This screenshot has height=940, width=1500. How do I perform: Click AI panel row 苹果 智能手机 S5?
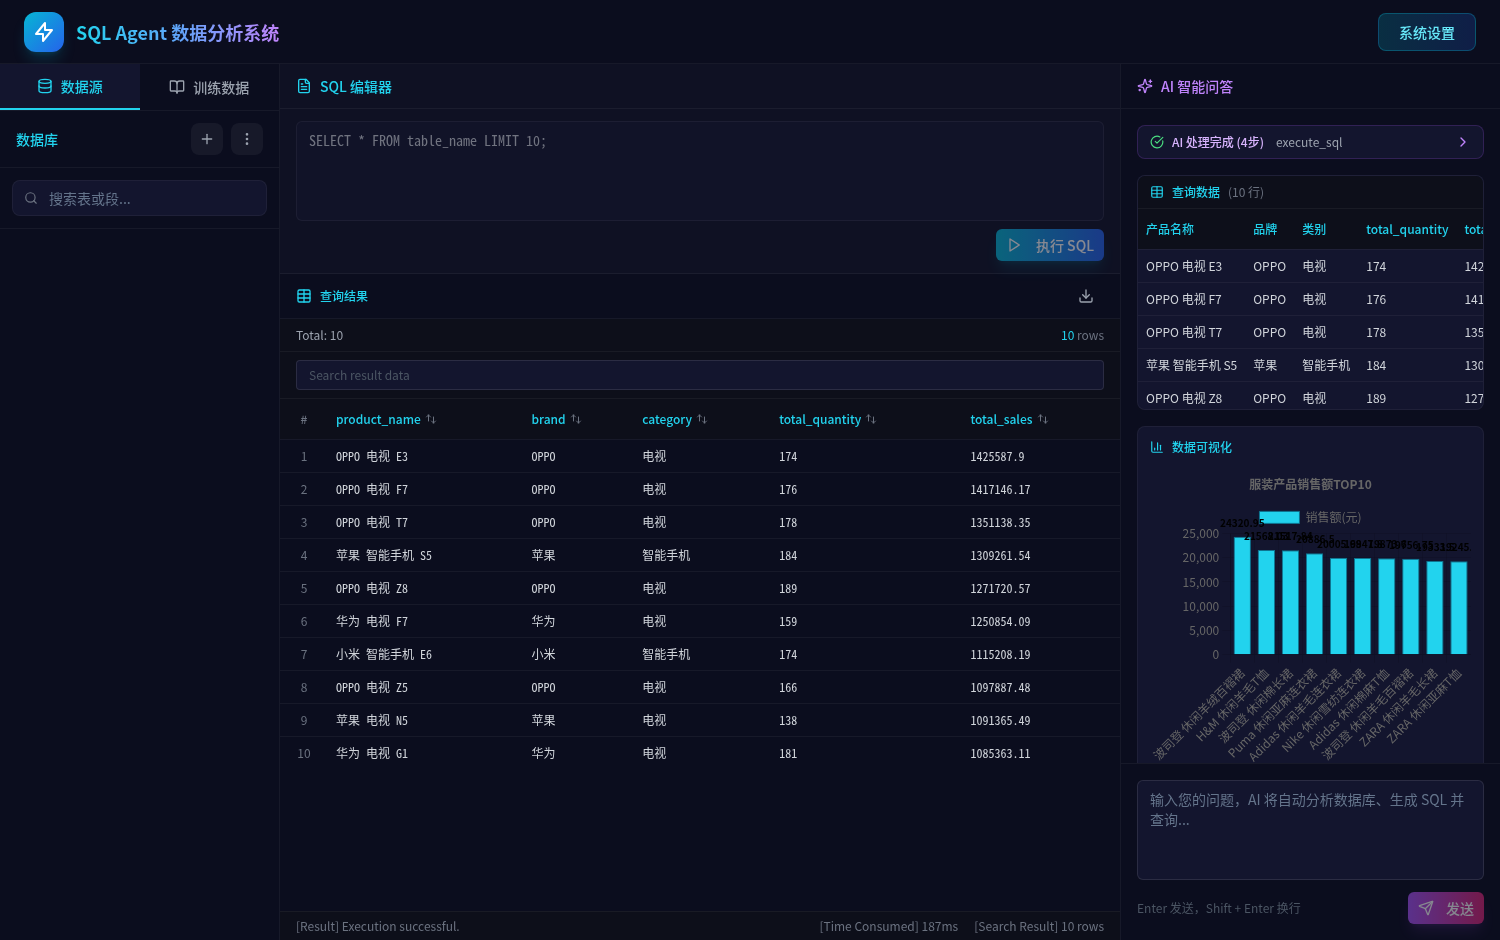click(1310, 365)
